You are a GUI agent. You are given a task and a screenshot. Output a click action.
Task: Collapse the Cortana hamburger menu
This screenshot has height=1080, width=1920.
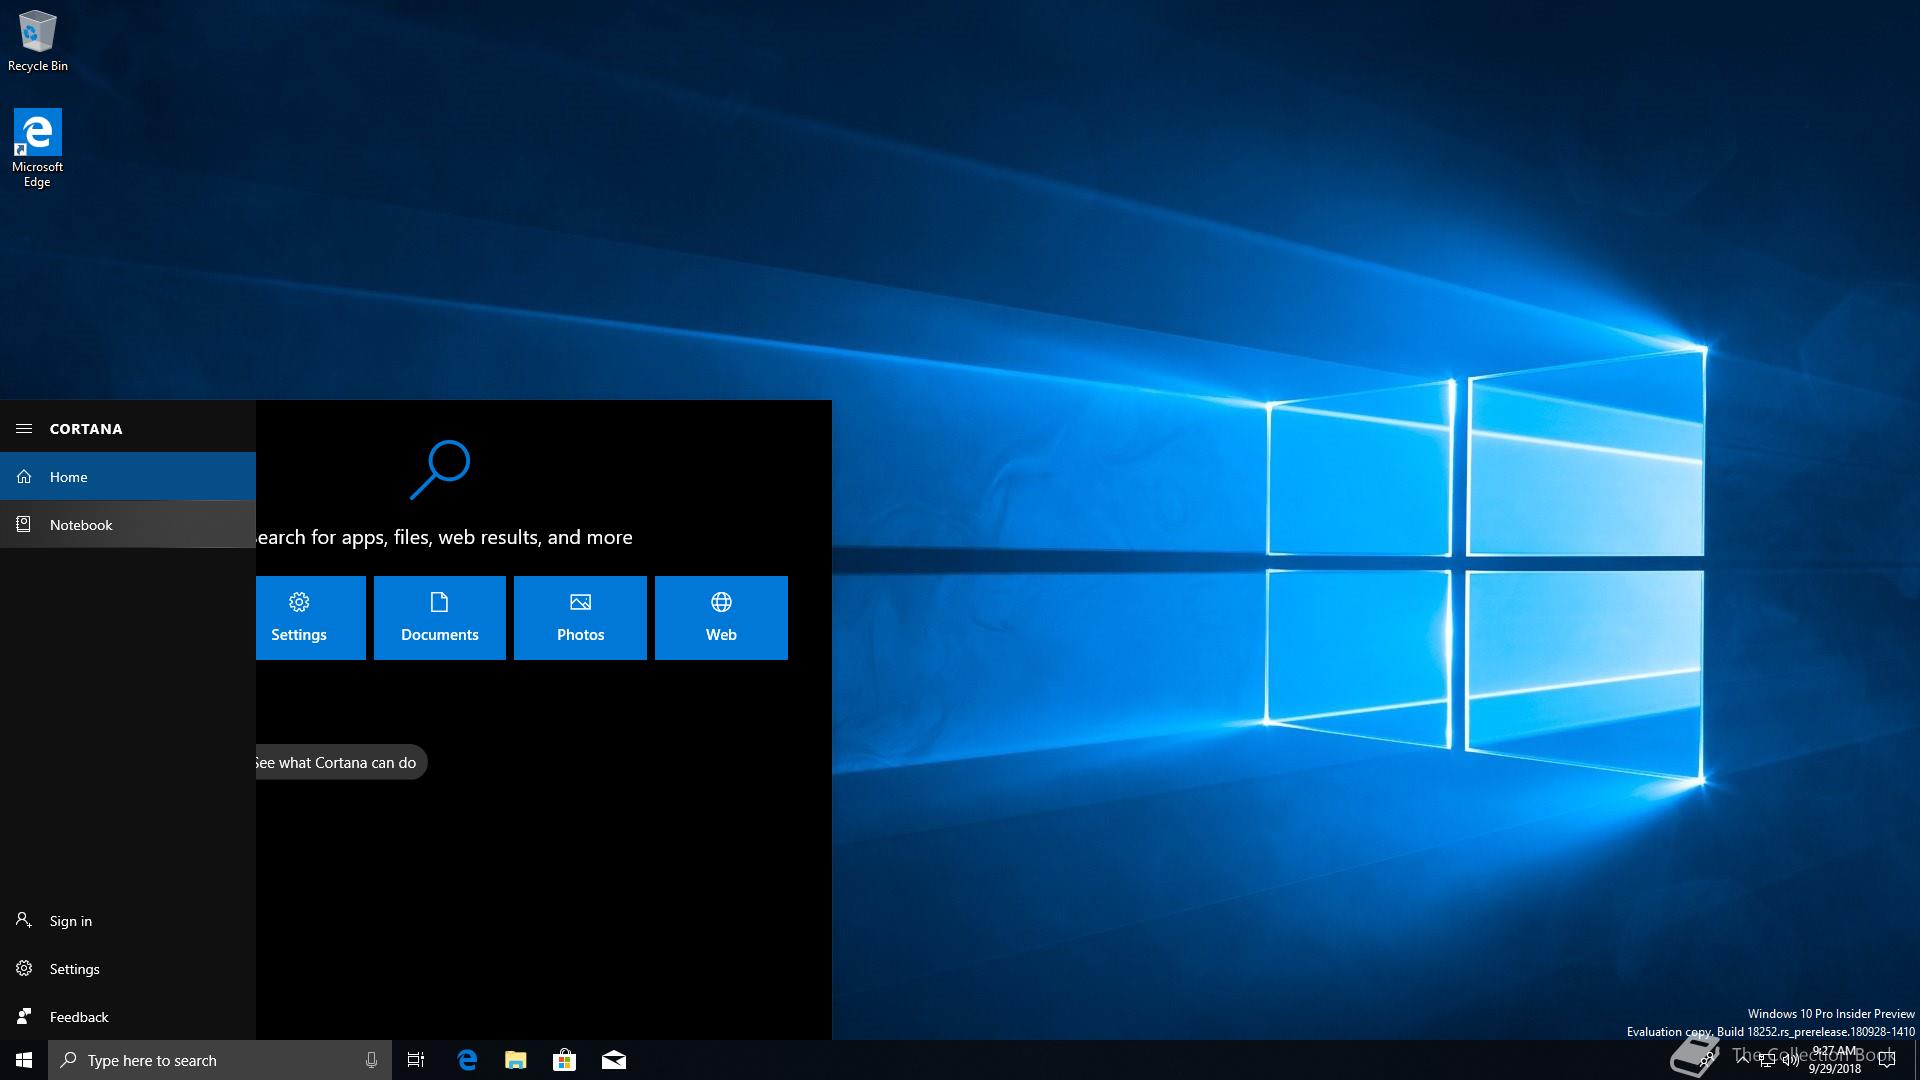(x=24, y=429)
